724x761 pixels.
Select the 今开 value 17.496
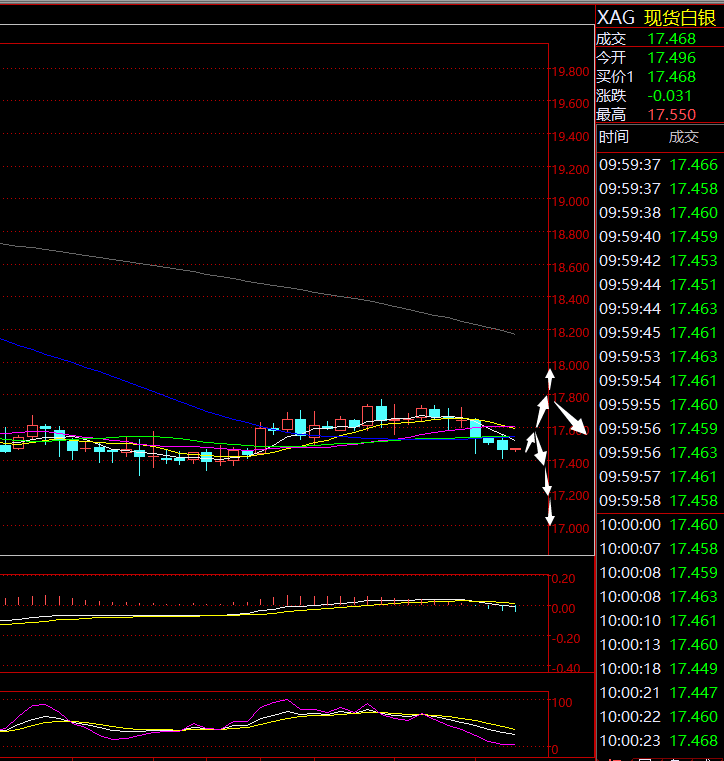(x=671, y=58)
